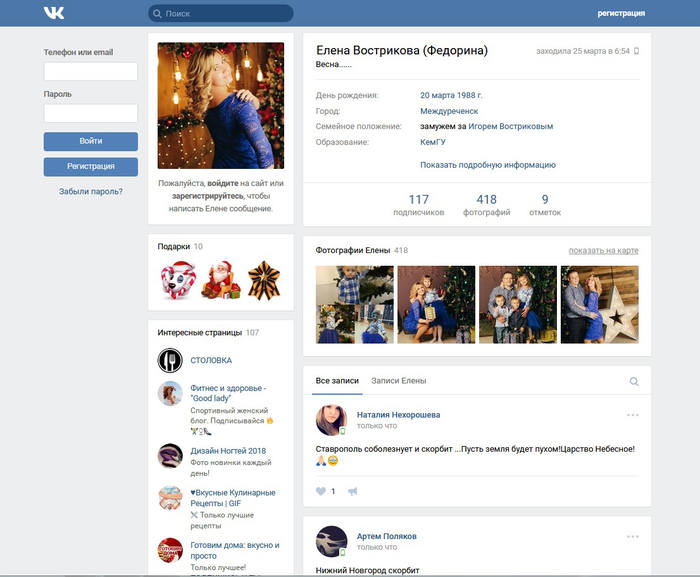
Task: Open more options on Артем's post
Action: pos(633,536)
